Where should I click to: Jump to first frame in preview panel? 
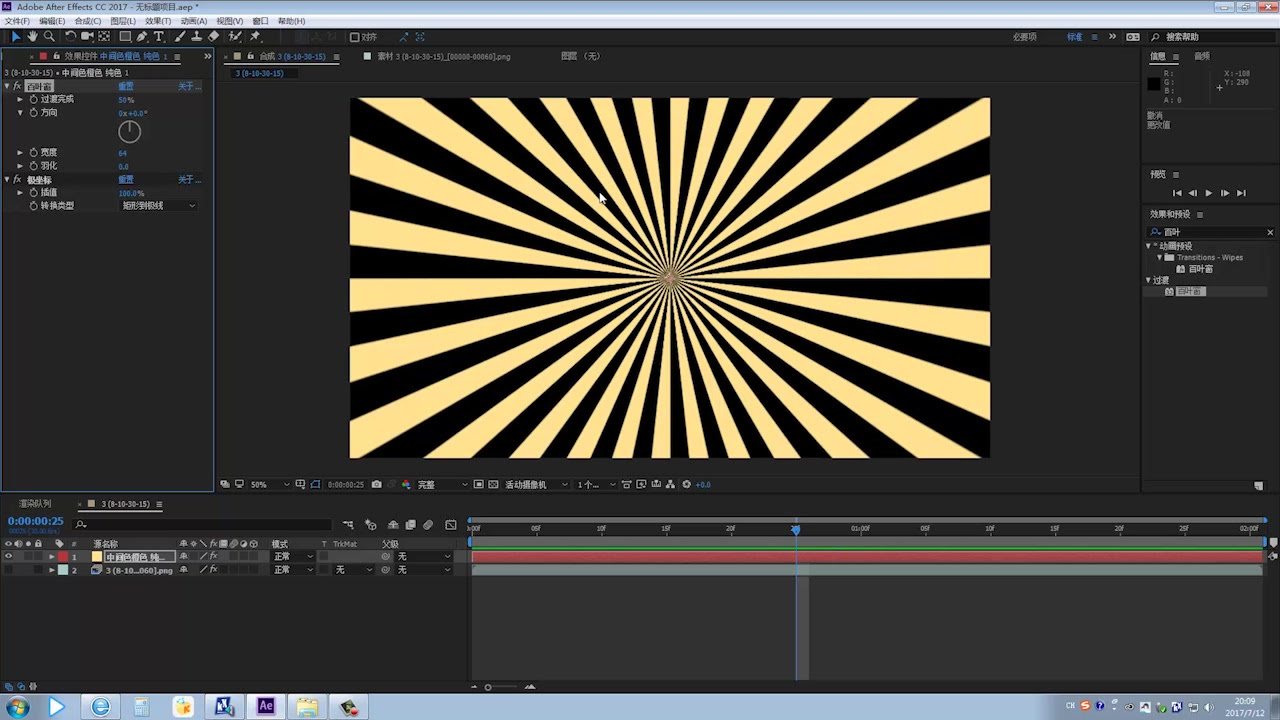click(x=1177, y=193)
